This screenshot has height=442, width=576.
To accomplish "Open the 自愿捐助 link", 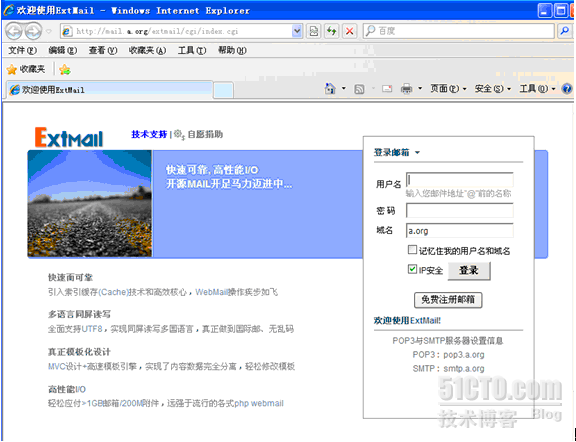I will tap(205, 134).
